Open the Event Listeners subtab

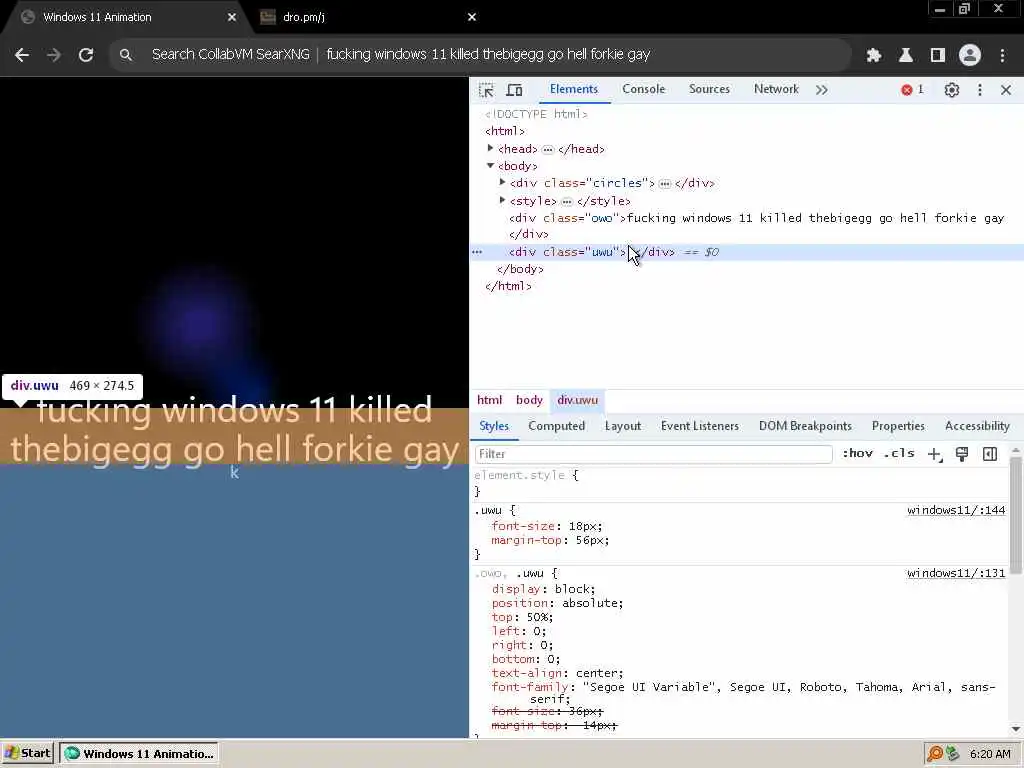point(699,426)
